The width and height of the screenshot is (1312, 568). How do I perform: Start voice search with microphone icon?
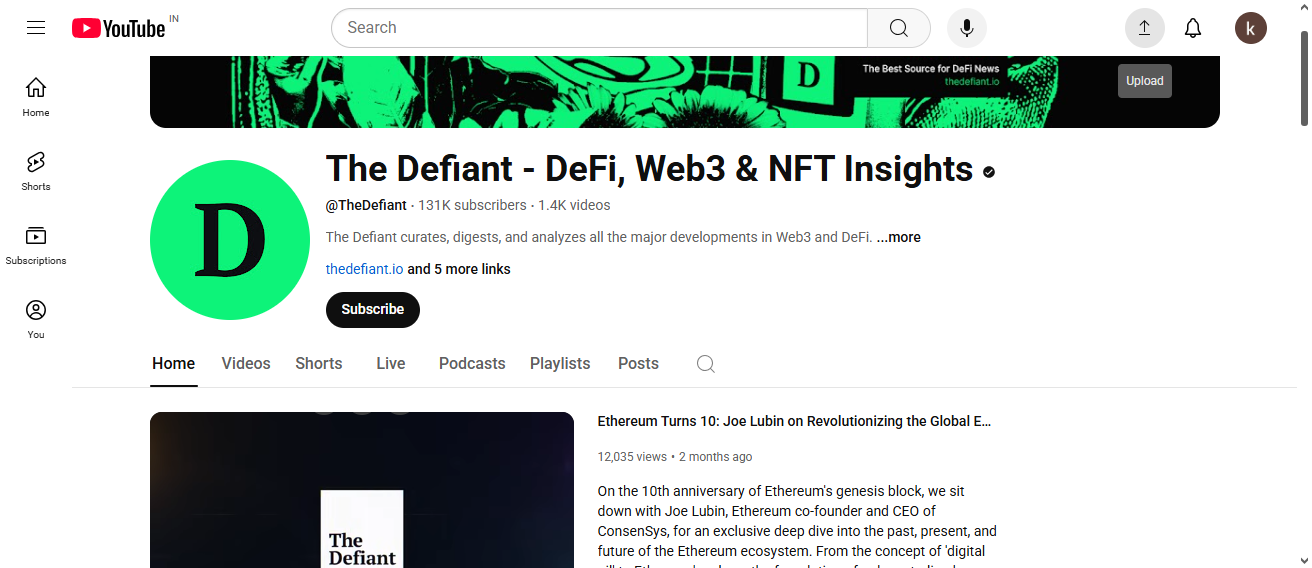(x=967, y=28)
